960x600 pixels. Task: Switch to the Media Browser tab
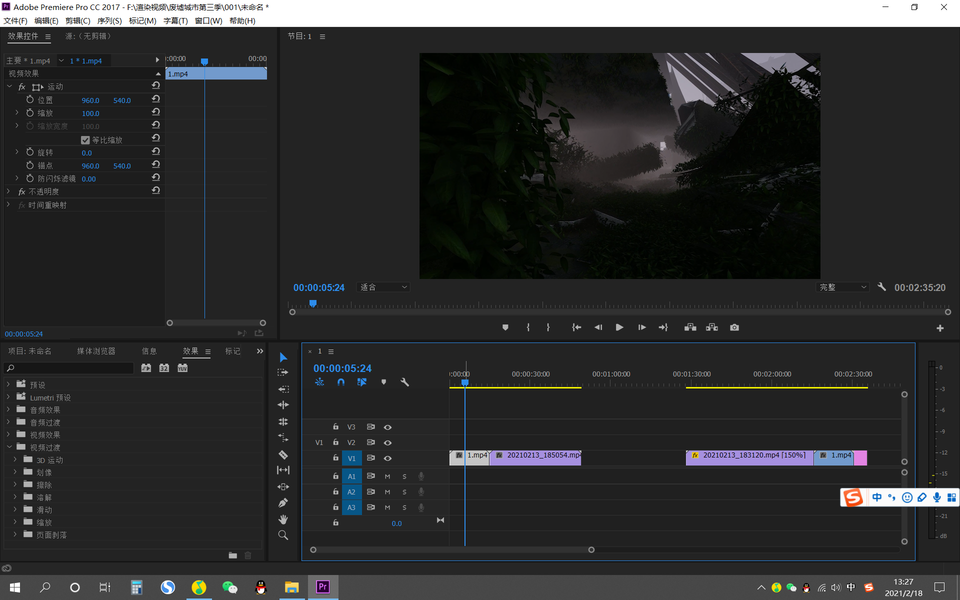(96, 351)
